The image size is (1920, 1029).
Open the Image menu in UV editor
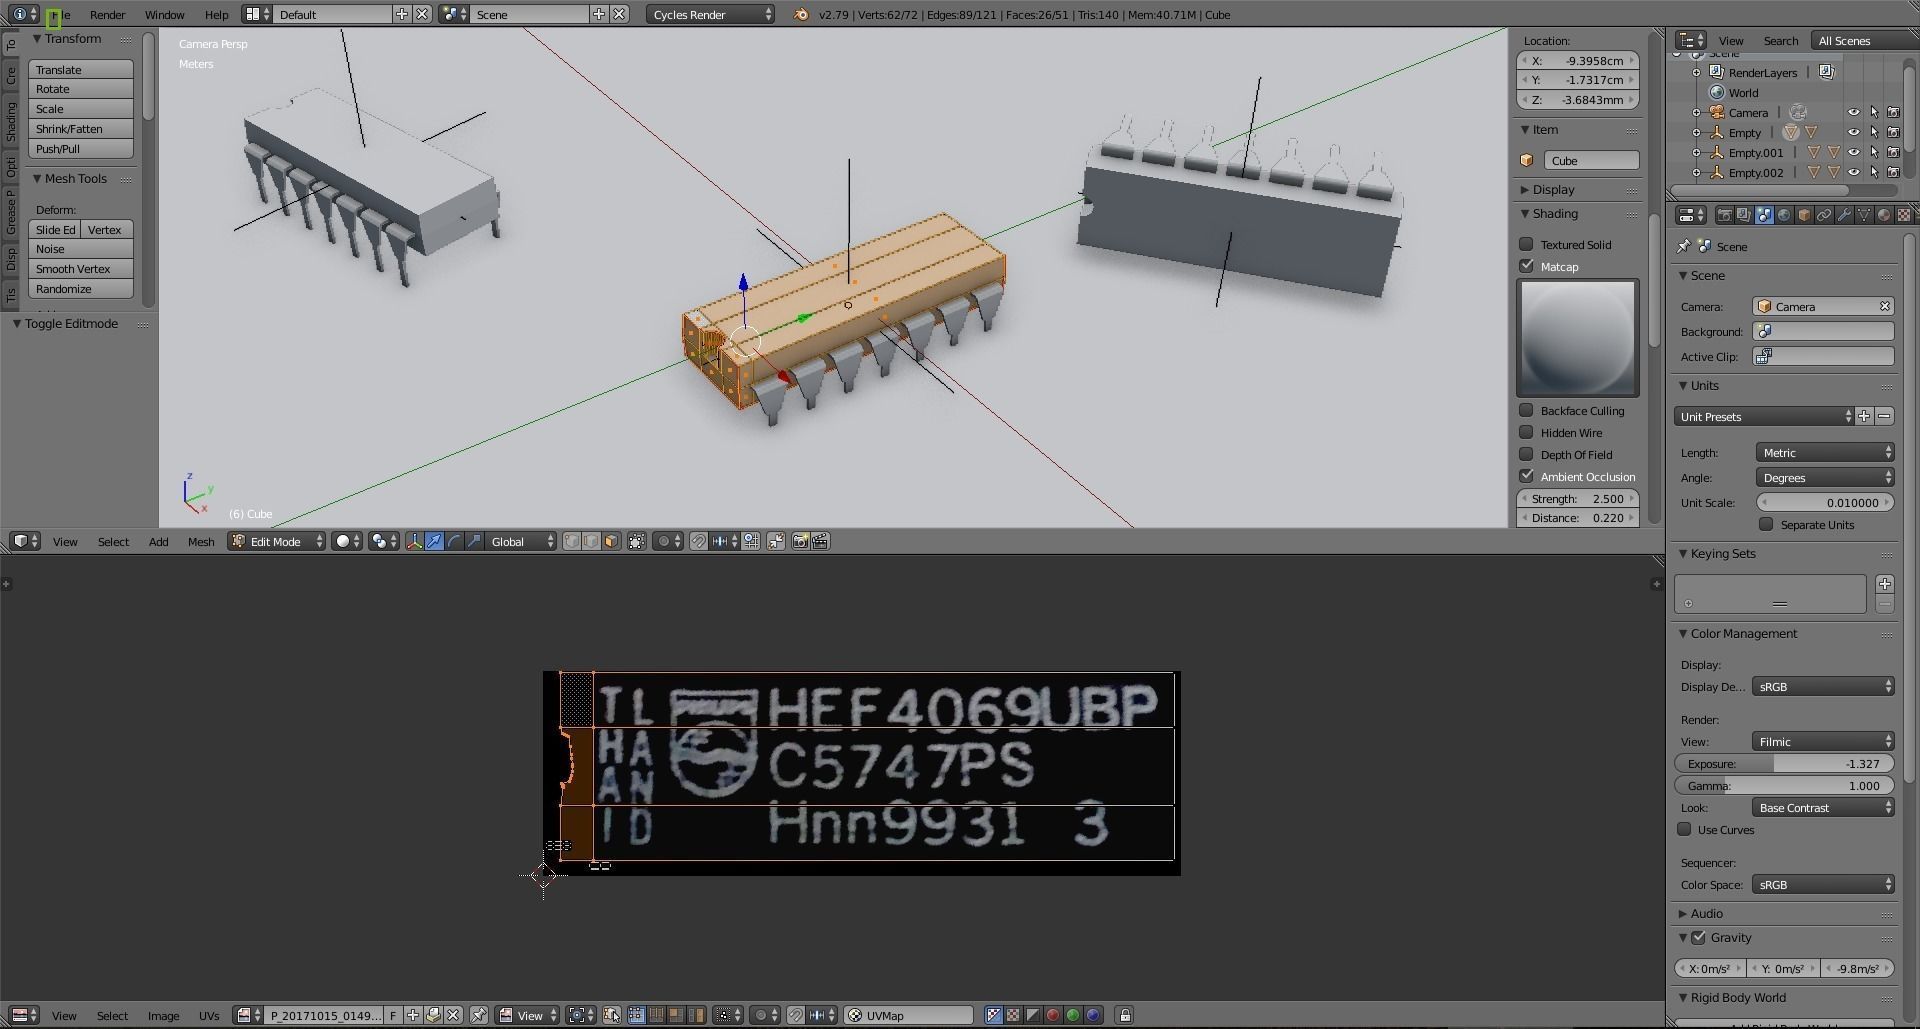[163, 1015]
